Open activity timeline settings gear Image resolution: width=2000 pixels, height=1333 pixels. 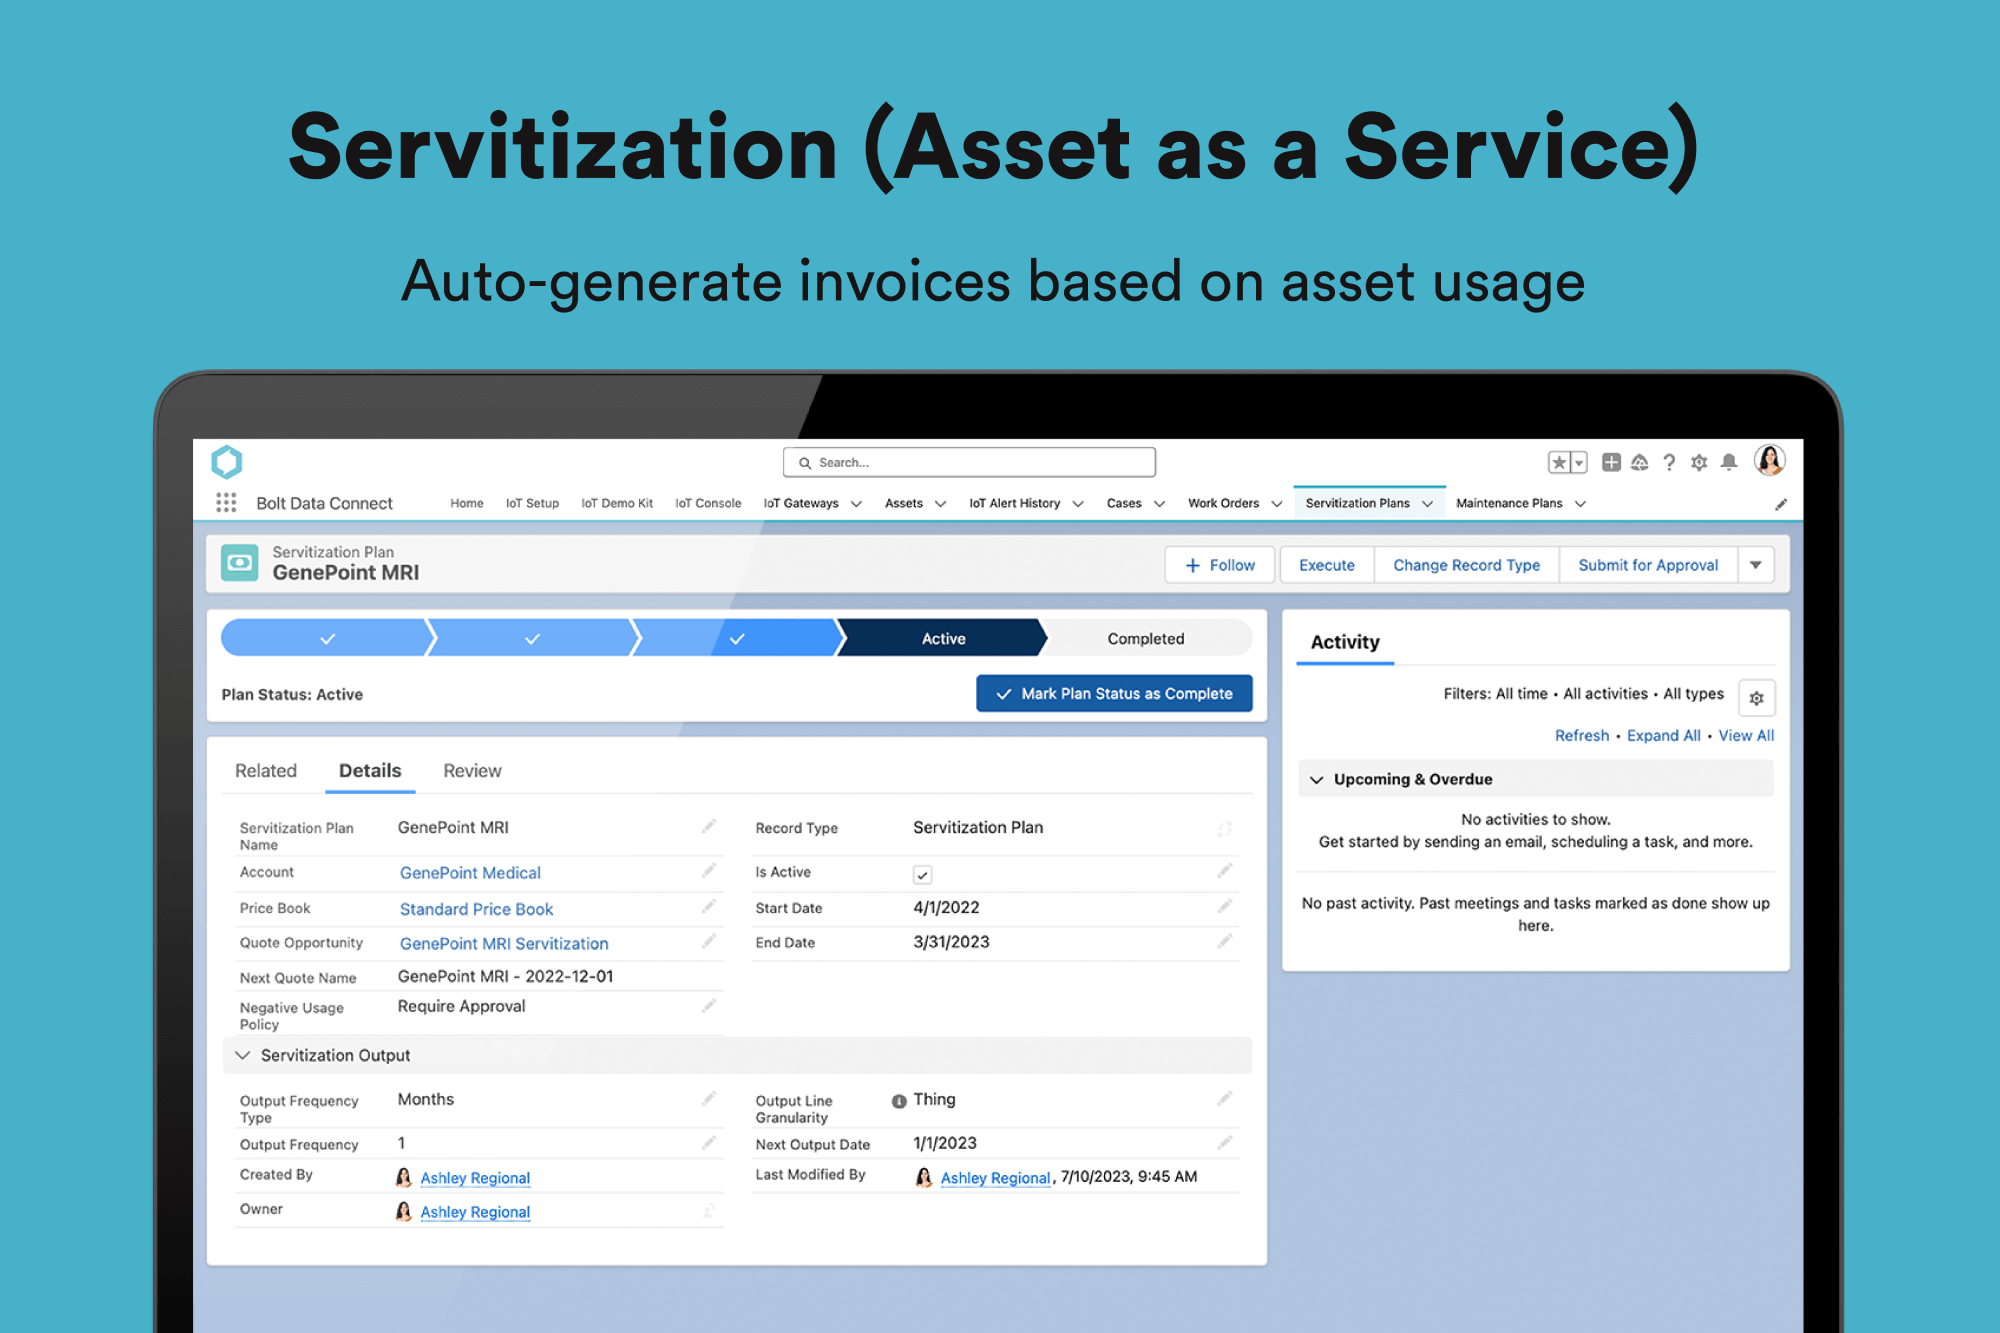(1756, 698)
